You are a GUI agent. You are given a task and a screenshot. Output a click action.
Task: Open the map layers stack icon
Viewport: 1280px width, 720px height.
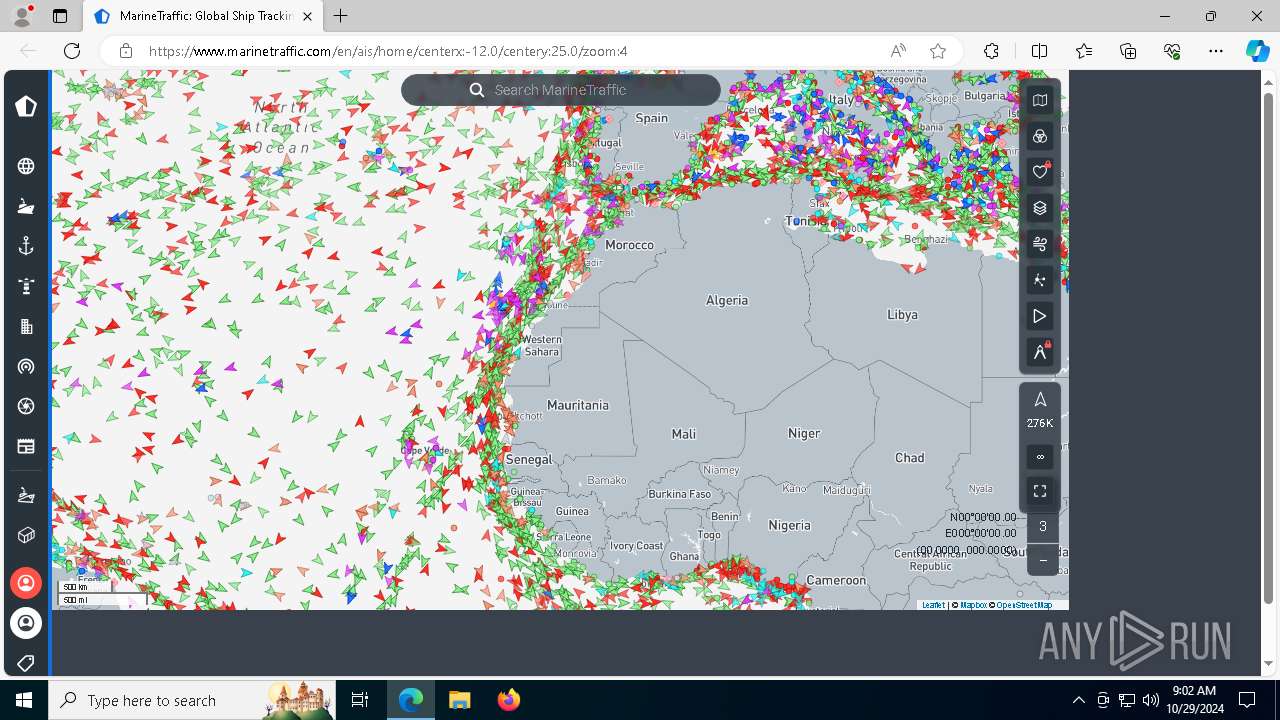coord(1040,208)
